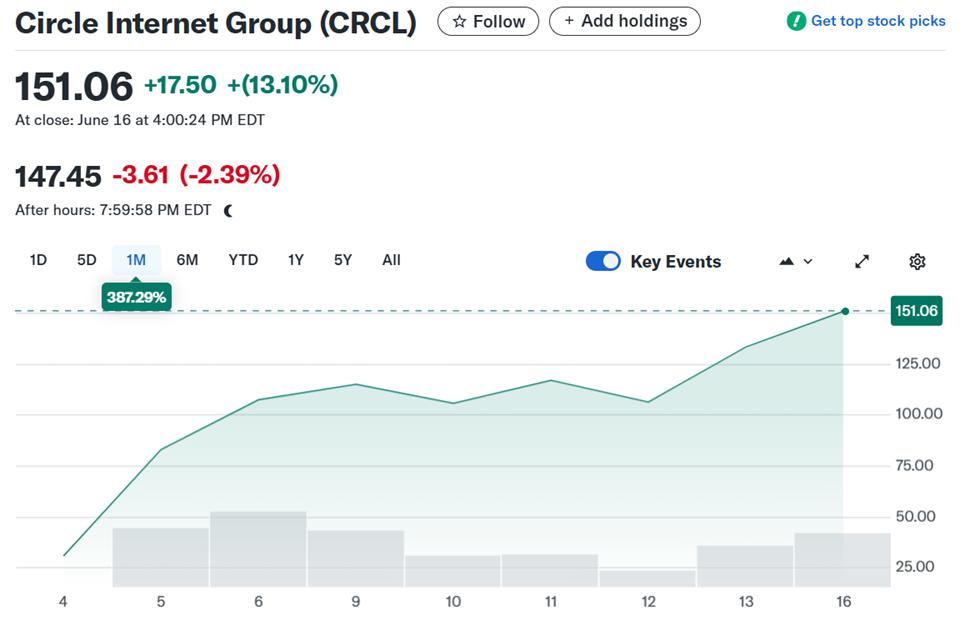Enable Key Events on the chart
Viewport: 975px width, 621px height.
[604, 261]
